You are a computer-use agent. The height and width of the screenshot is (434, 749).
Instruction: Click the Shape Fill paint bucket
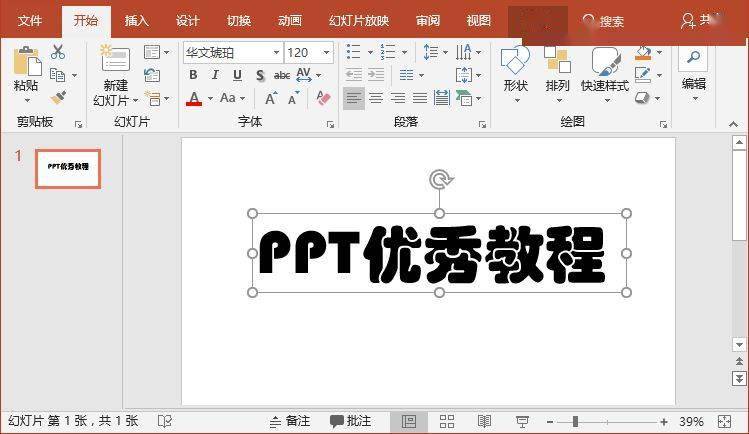pyautogui.click(x=643, y=52)
